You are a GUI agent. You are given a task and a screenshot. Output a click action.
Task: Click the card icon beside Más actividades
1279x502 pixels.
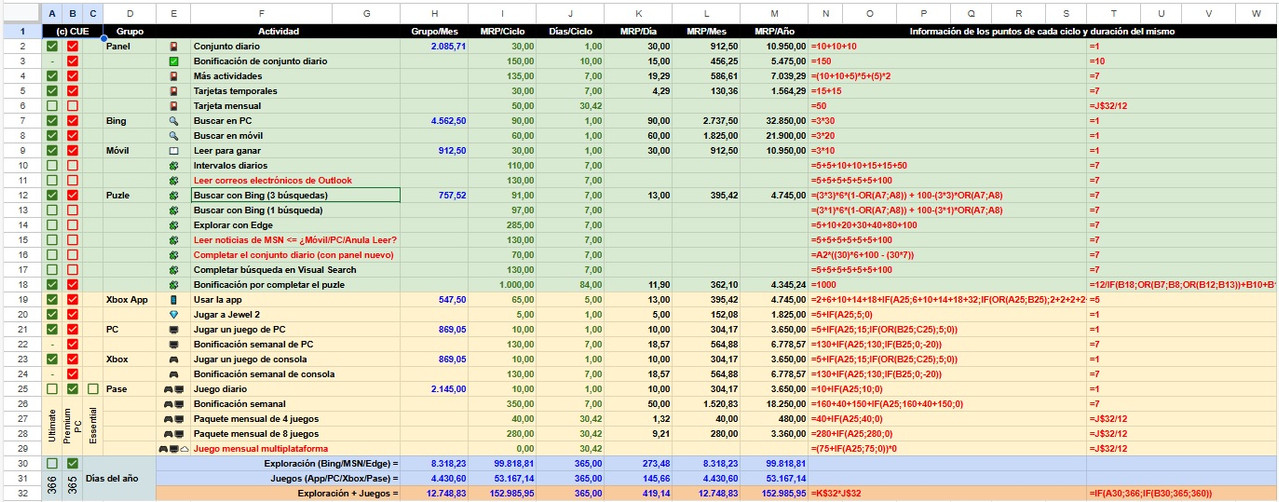[173, 76]
